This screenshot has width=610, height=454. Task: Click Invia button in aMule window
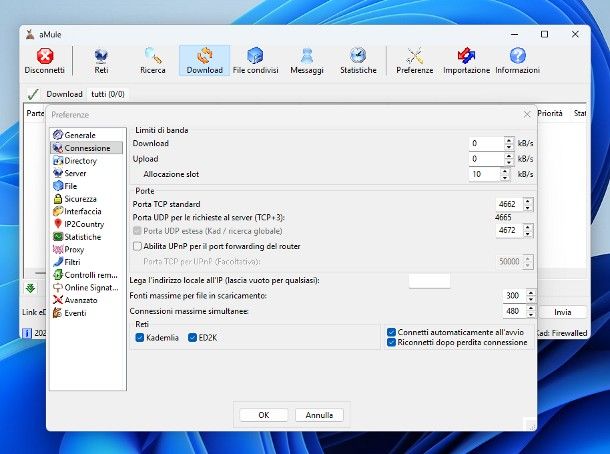563,312
